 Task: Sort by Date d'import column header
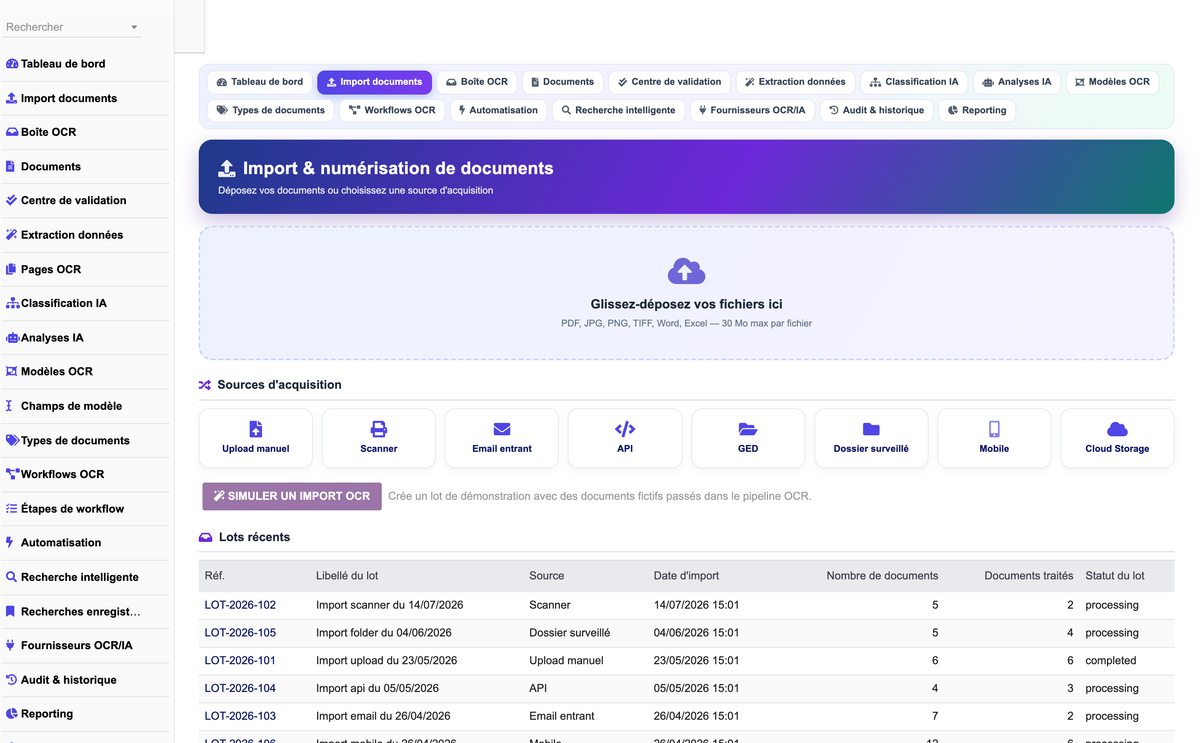pyautogui.click(x=686, y=576)
